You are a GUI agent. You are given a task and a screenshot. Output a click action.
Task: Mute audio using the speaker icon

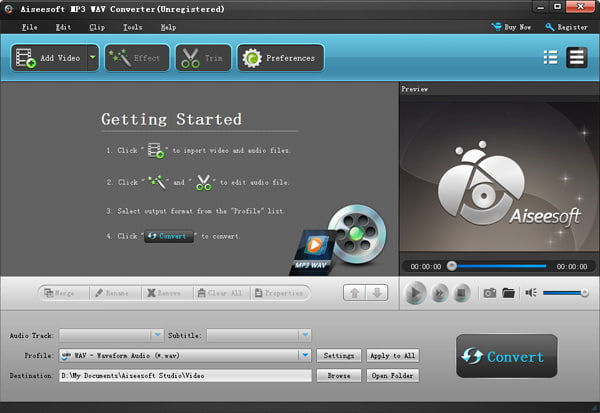531,293
